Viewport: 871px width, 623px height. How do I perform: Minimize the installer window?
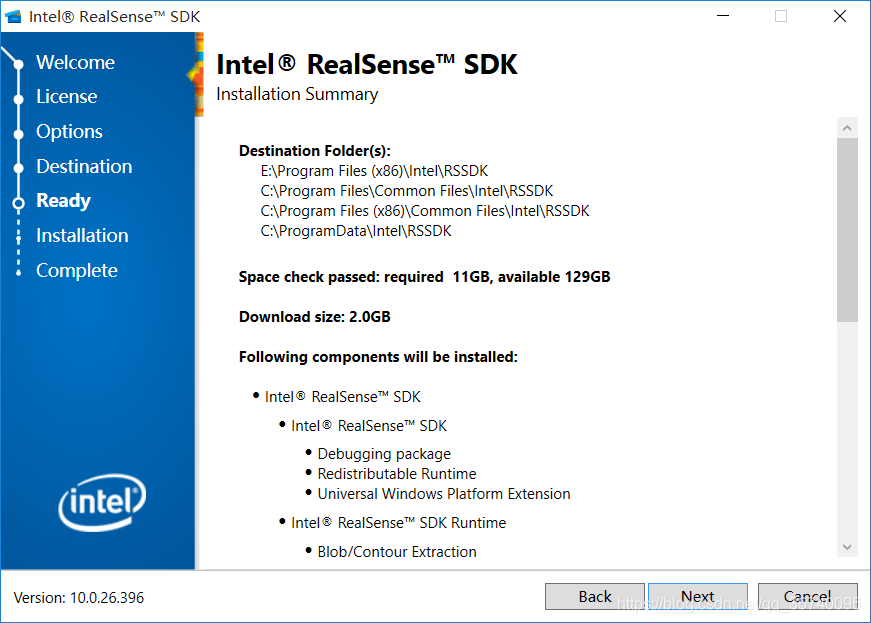click(x=723, y=16)
